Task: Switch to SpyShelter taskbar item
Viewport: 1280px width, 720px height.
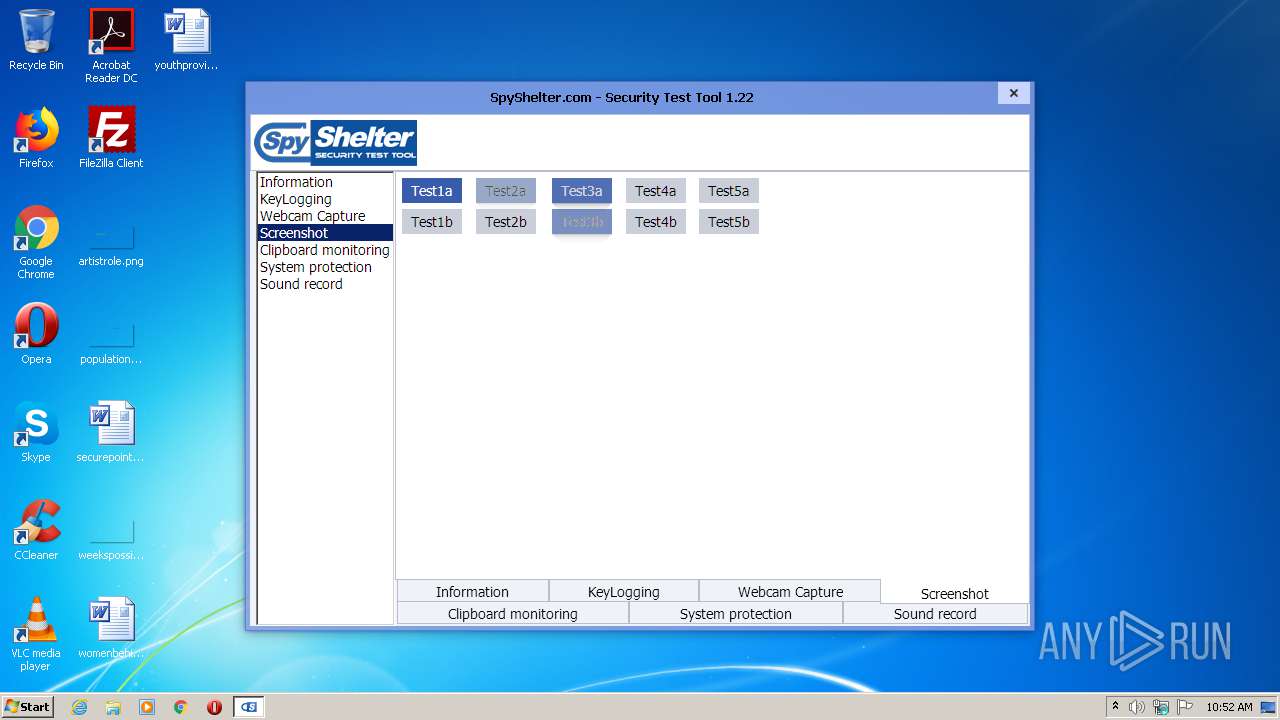Action: [249, 707]
